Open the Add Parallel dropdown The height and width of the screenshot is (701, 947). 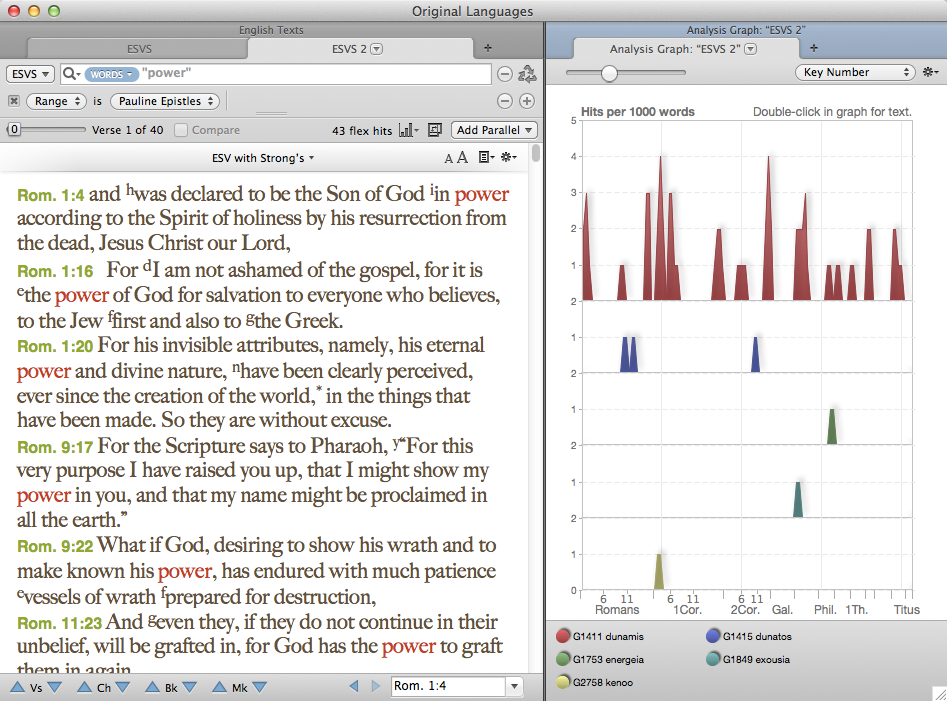coord(494,130)
